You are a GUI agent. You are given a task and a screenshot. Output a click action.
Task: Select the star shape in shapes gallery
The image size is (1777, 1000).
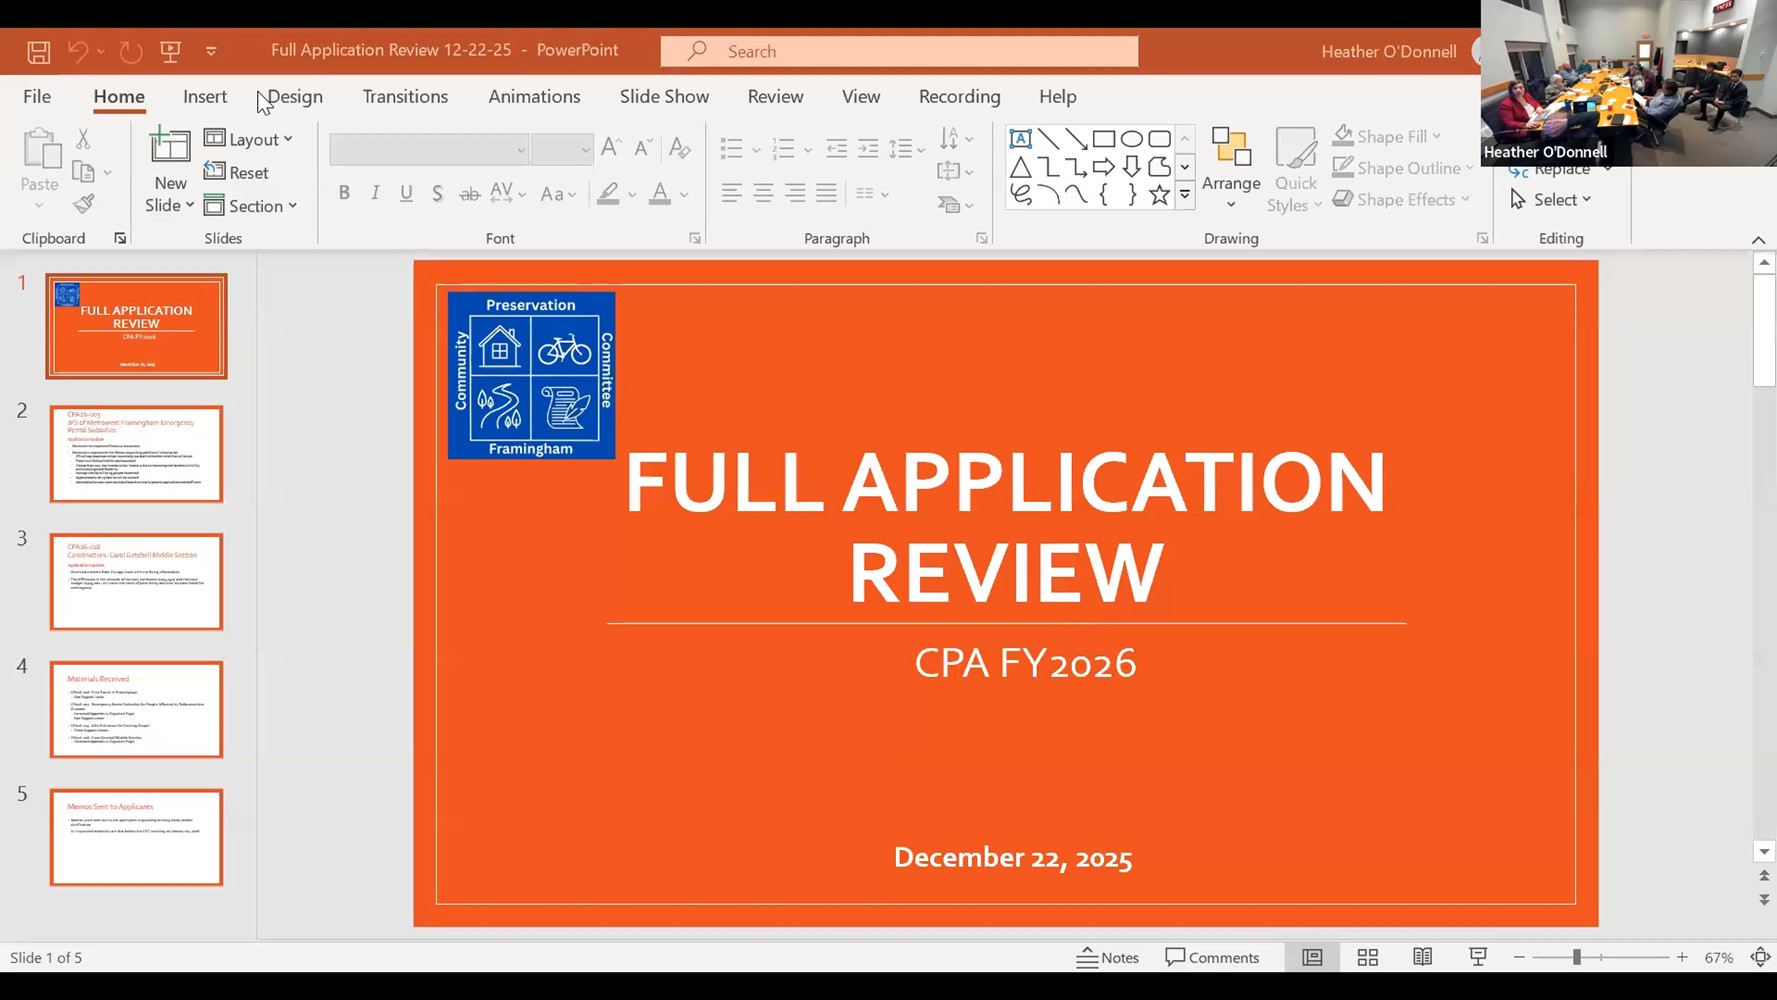[1159, 195]
